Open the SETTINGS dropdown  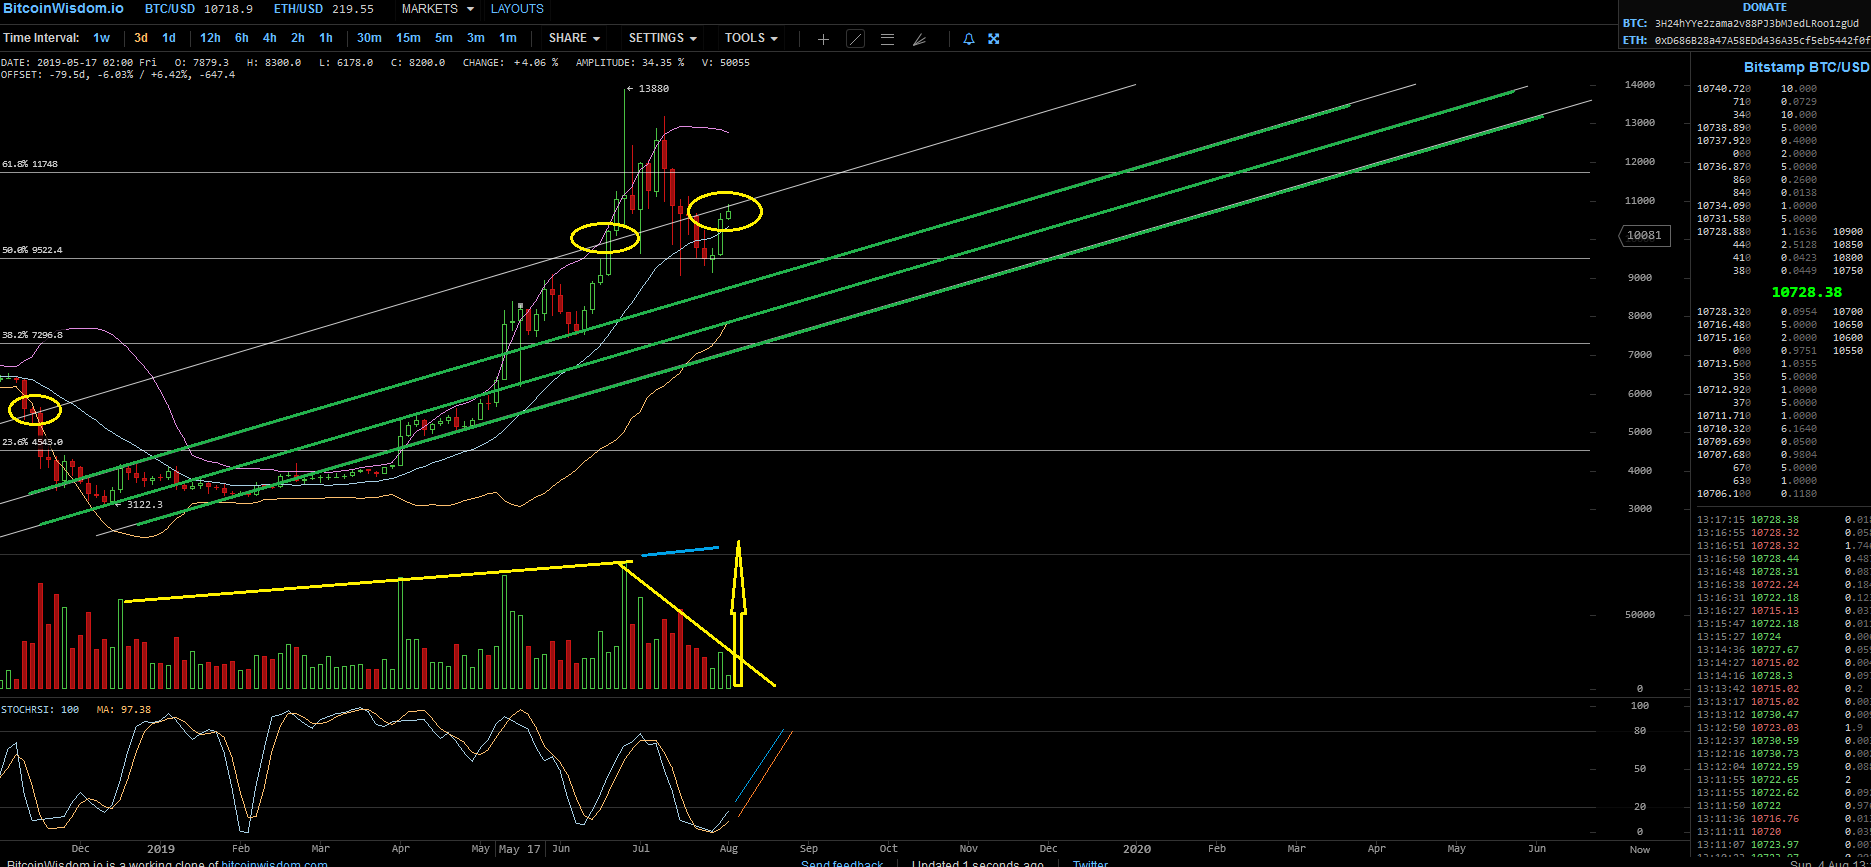coord(662,38)
